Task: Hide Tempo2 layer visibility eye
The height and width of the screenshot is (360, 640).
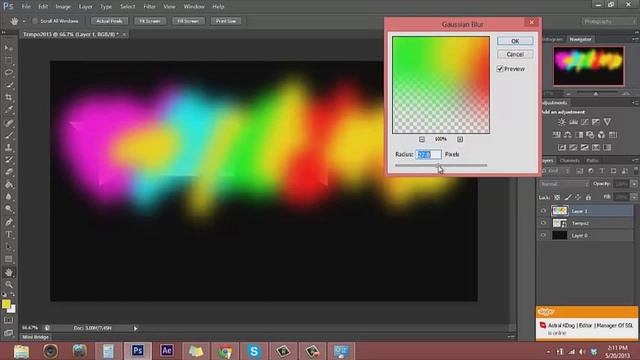Action: pos(543,223)
